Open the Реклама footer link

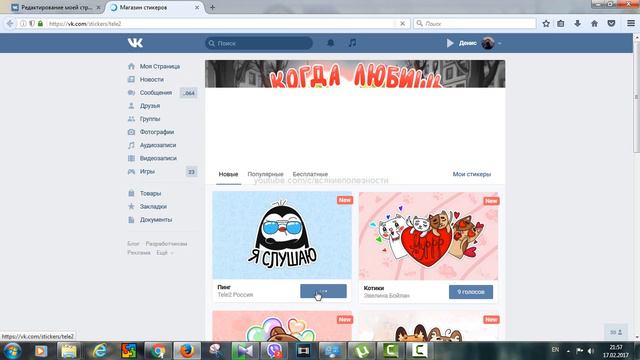tap(139, 253)
